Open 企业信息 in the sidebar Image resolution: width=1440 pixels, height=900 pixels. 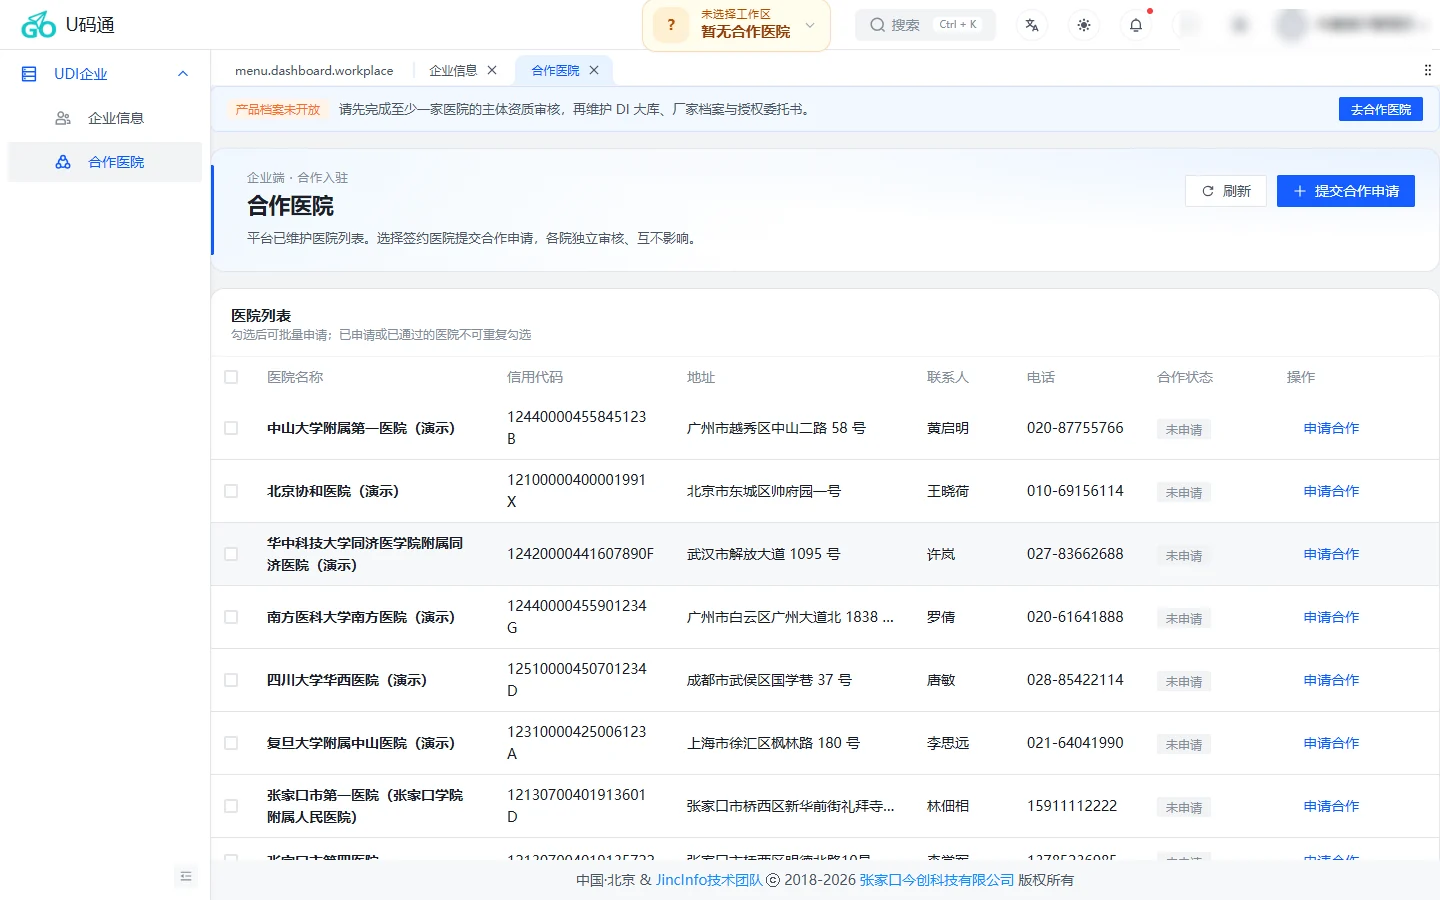[x=115, y=118]
